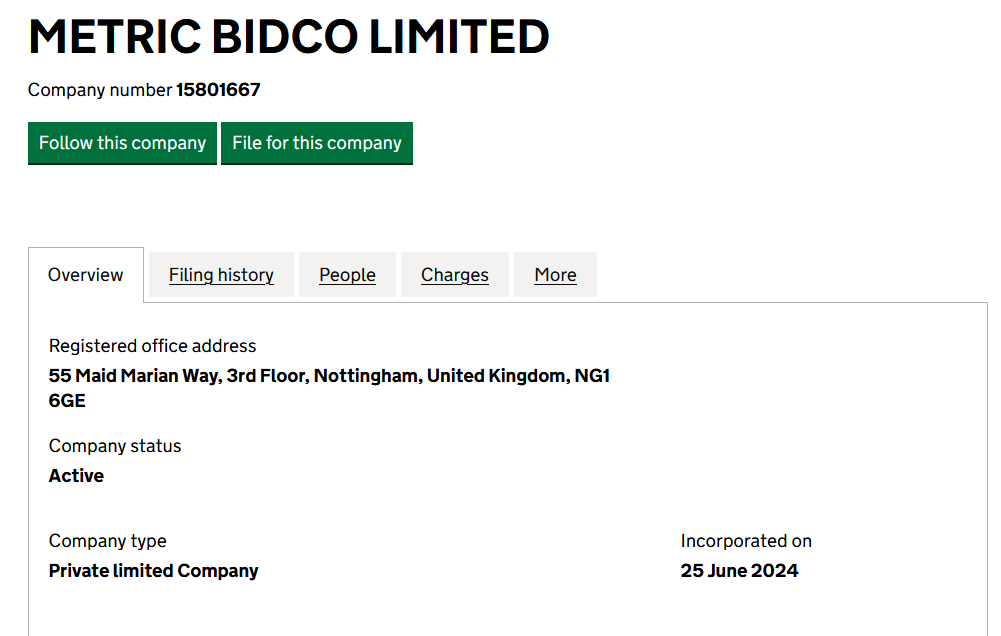Click the Active status value
1001x636 pixels.
[x=76, y=476]
